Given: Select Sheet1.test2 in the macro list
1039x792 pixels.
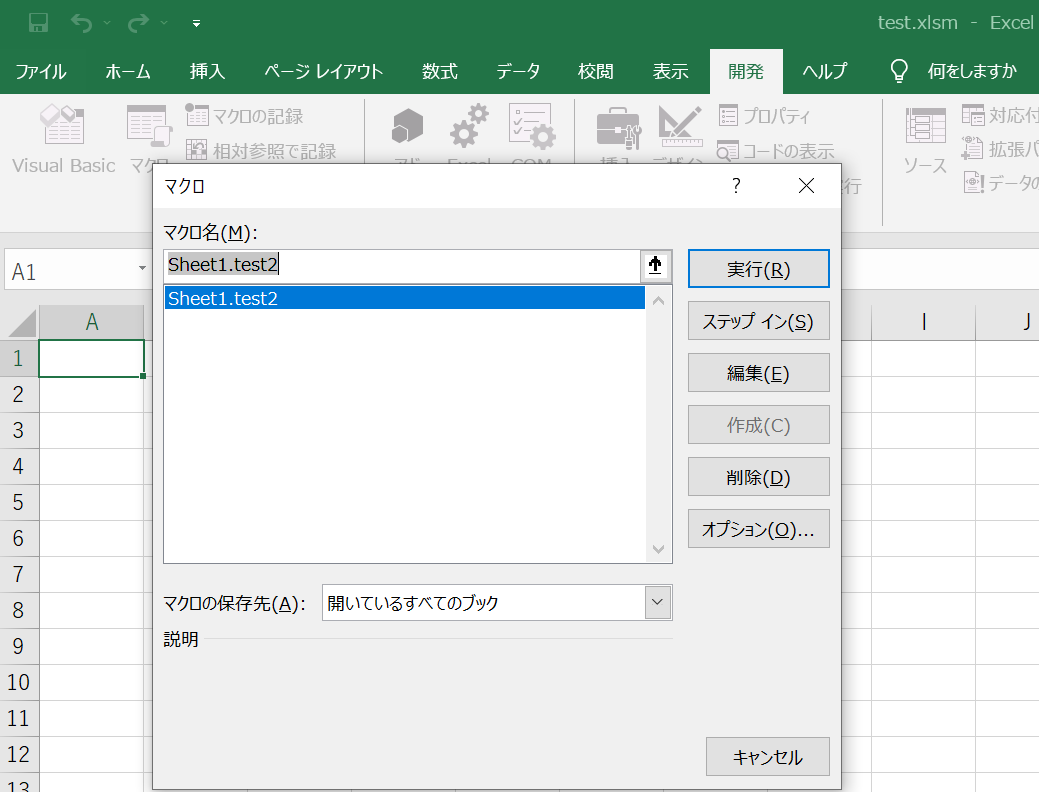Looking at the screenshot, I should coord(405,298).
